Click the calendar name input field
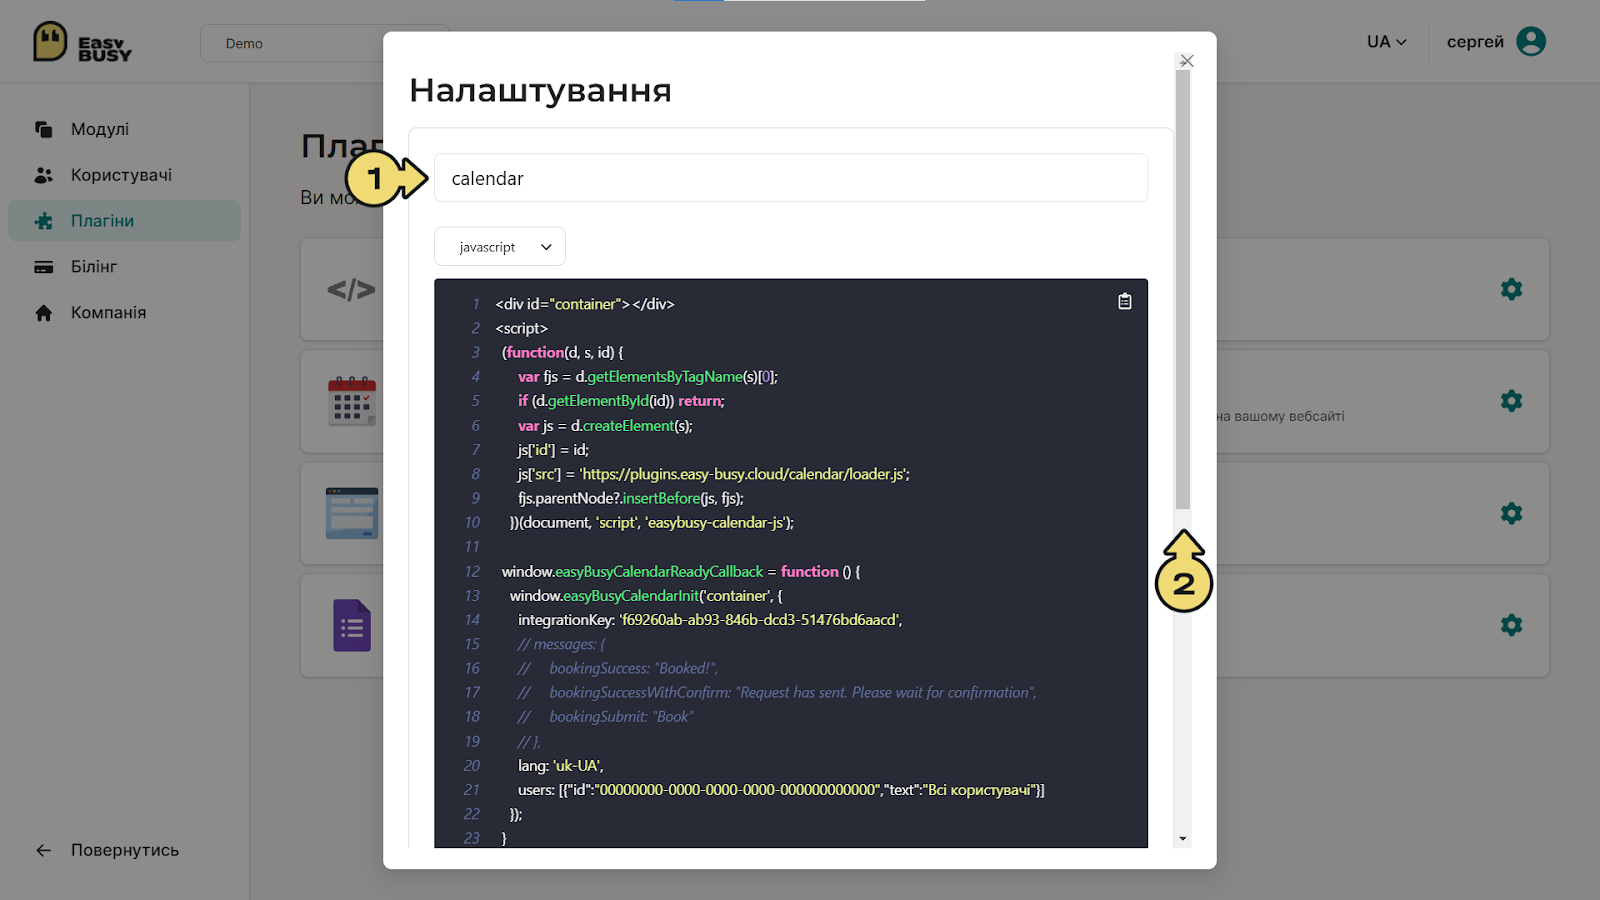This screenshot has height=900, width=1600. click(x=791, y=178)
